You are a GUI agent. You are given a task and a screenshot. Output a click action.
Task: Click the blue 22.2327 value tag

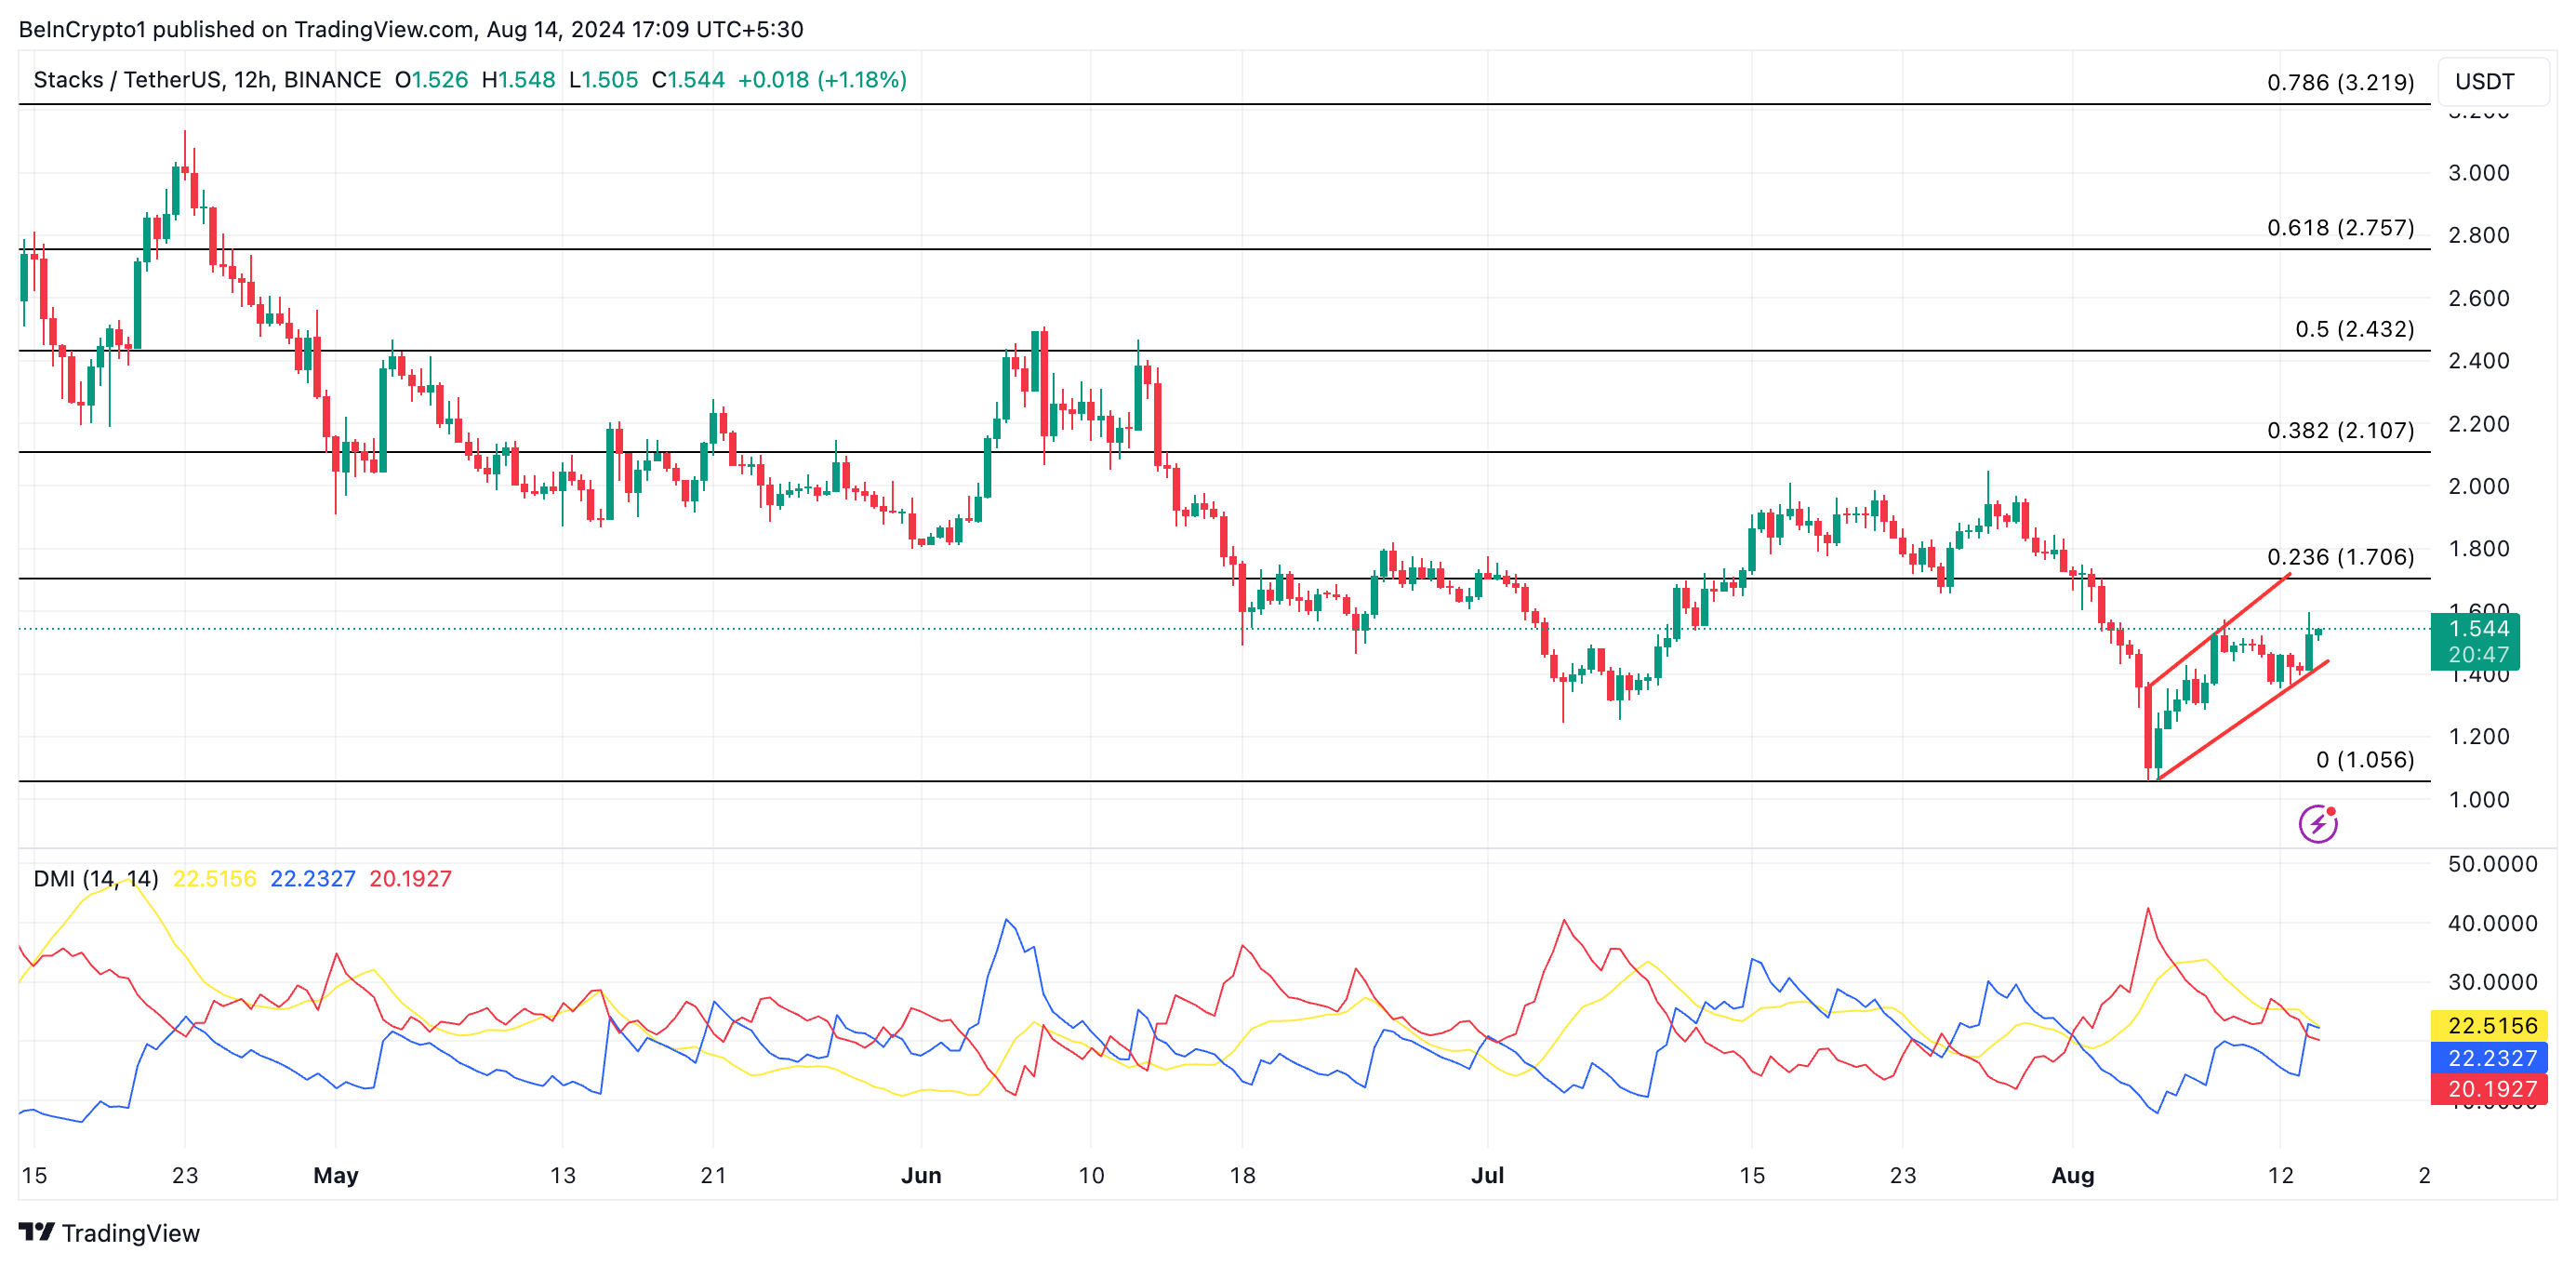coord(2491,1057)
